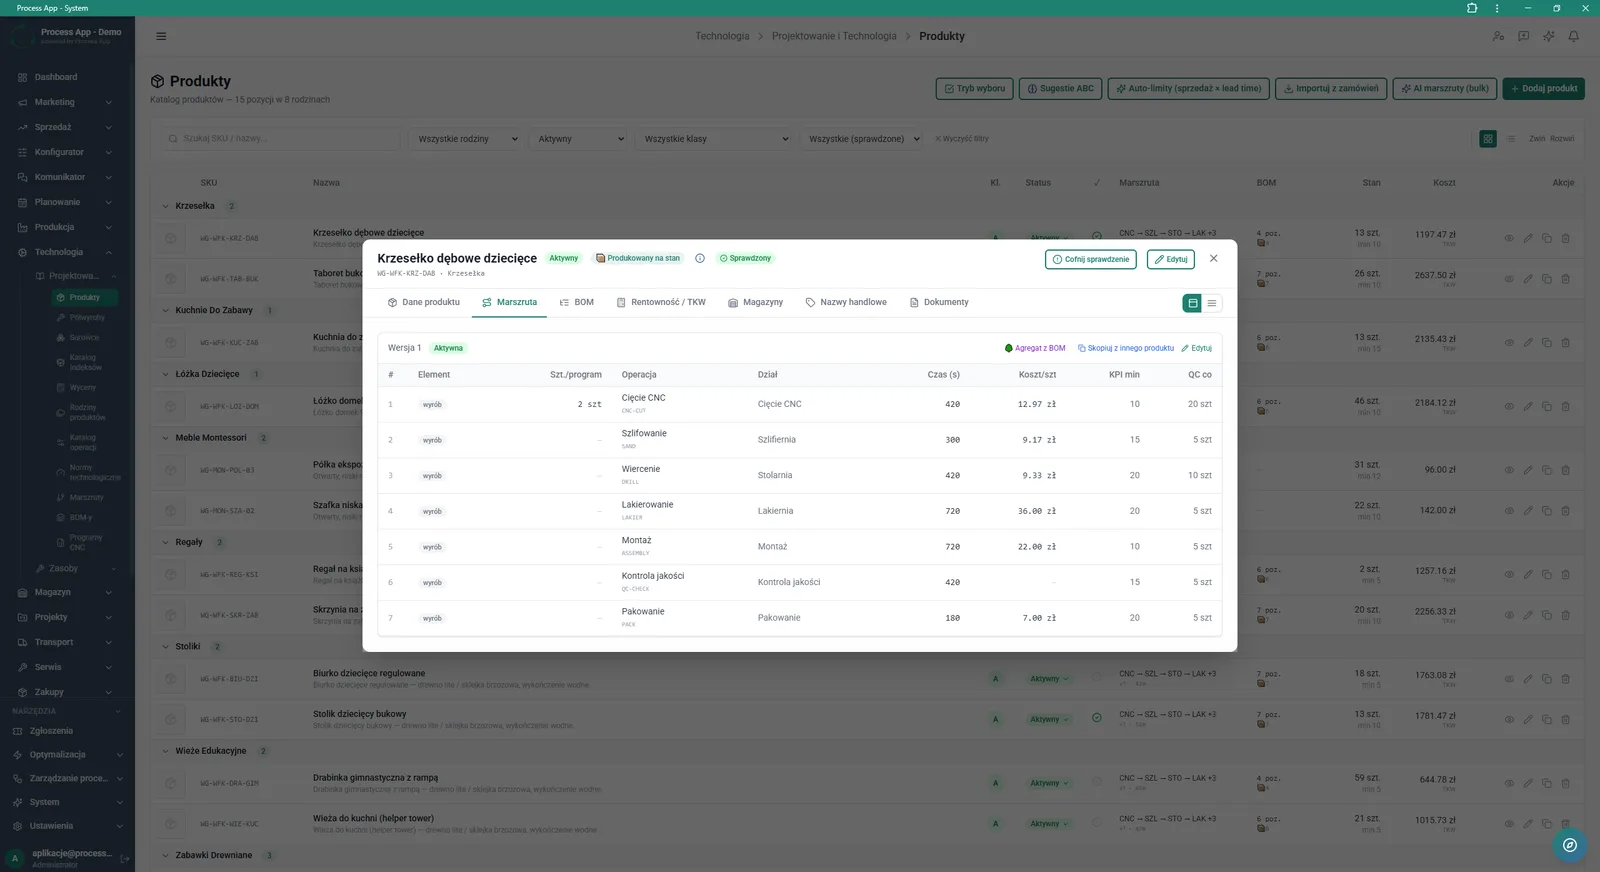Switch to the Magazyny tab
1600x872 pixels.
coord(756,302)
